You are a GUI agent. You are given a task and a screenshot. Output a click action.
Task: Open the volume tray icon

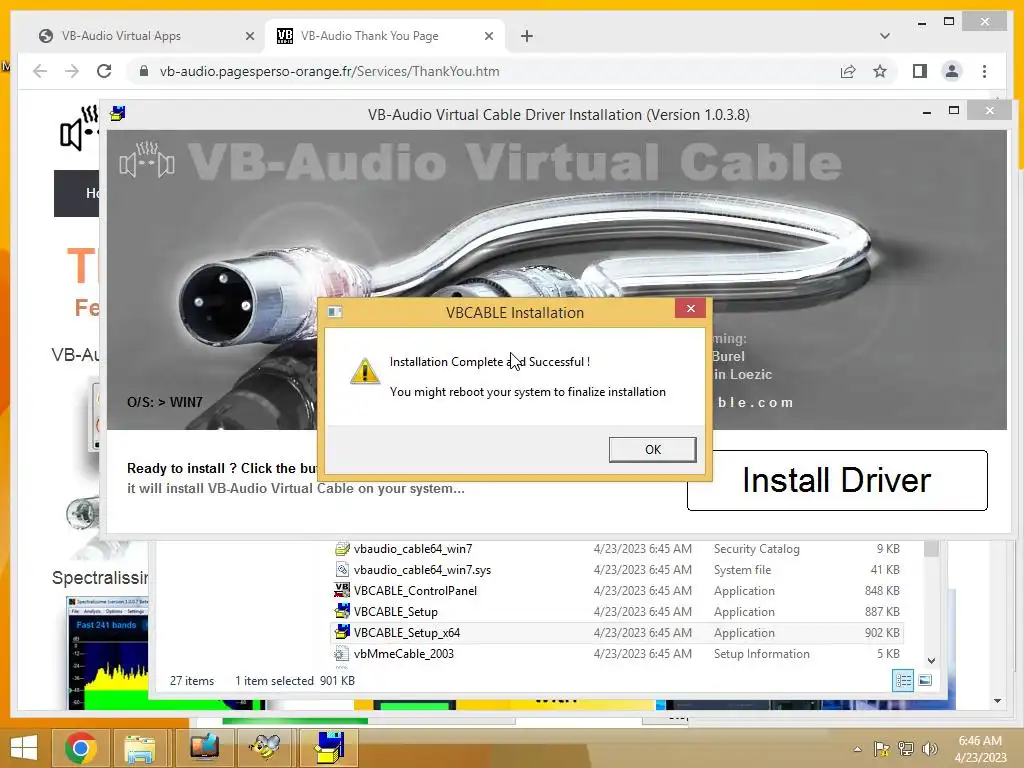[929, 749]
